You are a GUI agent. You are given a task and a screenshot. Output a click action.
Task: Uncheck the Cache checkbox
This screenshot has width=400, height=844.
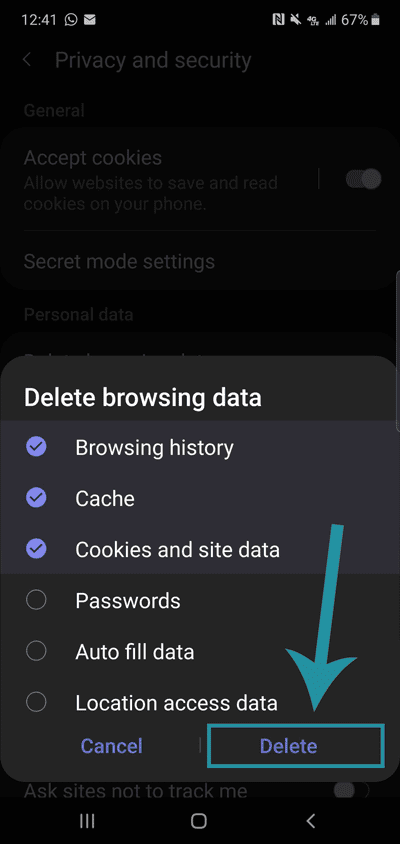(x=36, y=498)
